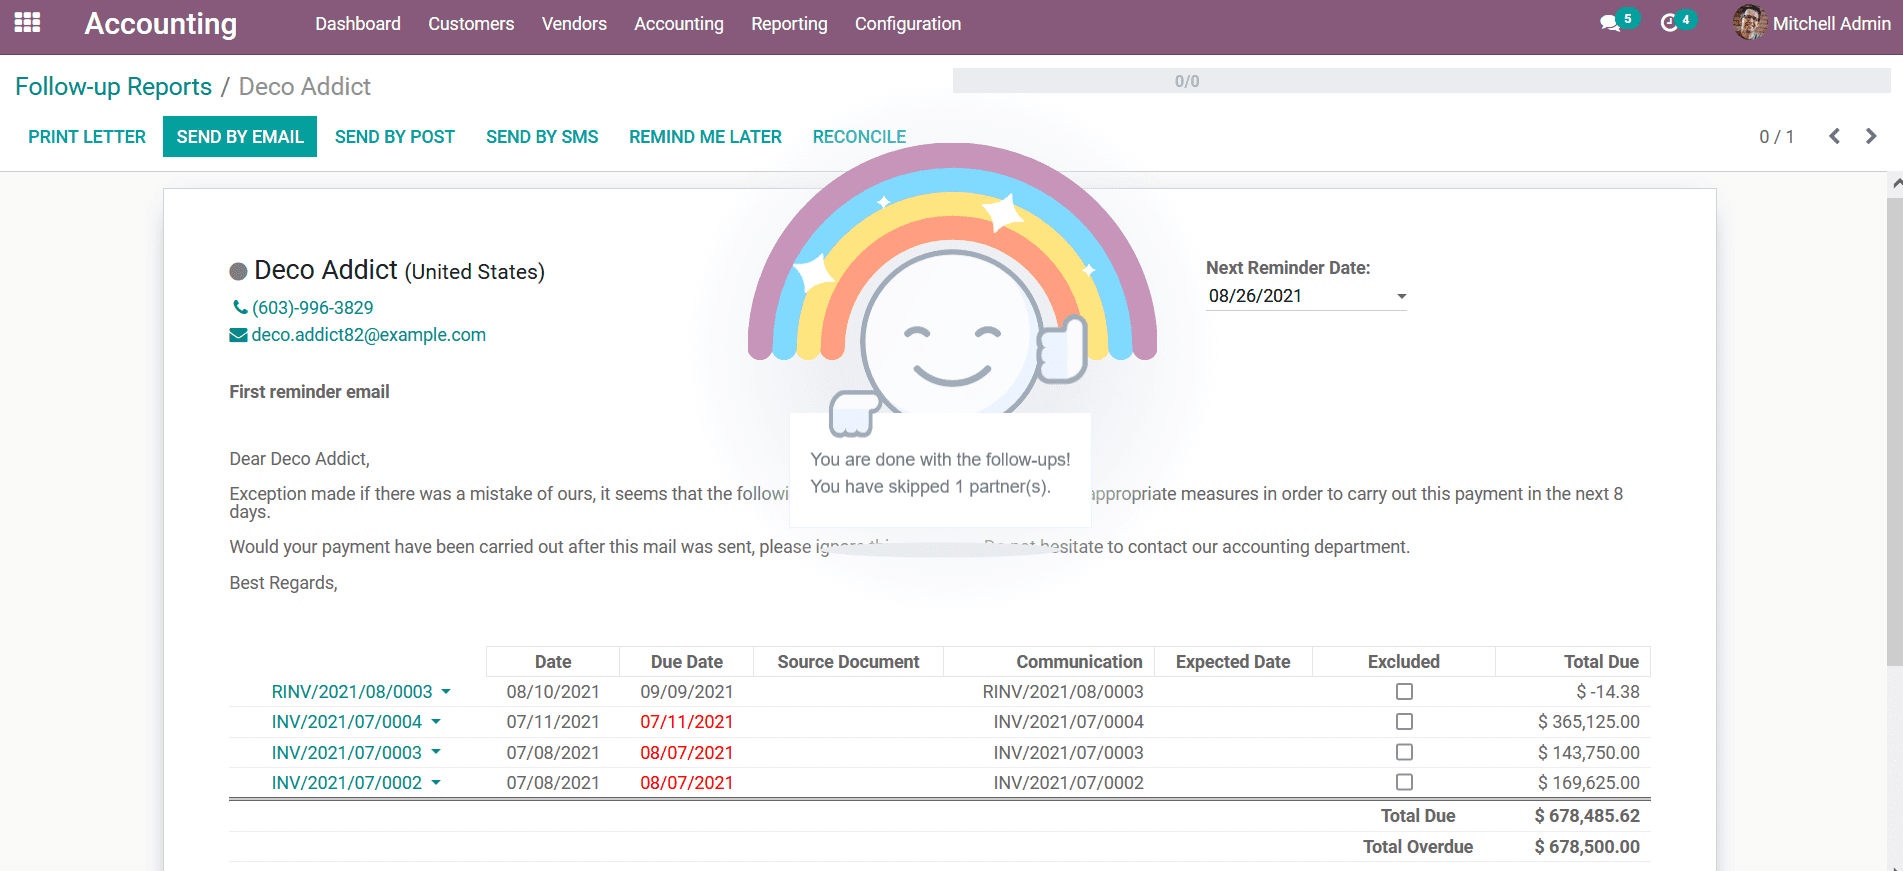Screen dimensions: 1903x871
Task: Open the Accounting menu item
Action: tap(679, 24)
